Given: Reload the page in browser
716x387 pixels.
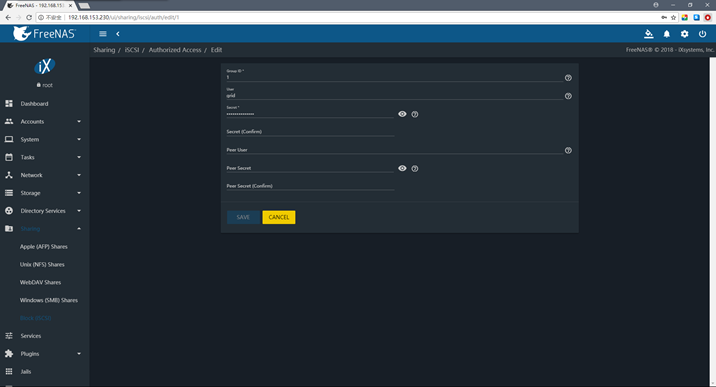Looking at the screenshot, I should point(29,17).
